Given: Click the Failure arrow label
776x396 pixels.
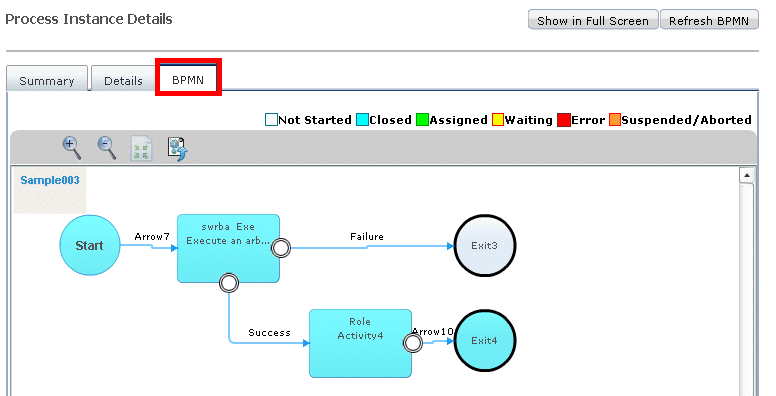Looking at the screenshot, I should (367, 237).
